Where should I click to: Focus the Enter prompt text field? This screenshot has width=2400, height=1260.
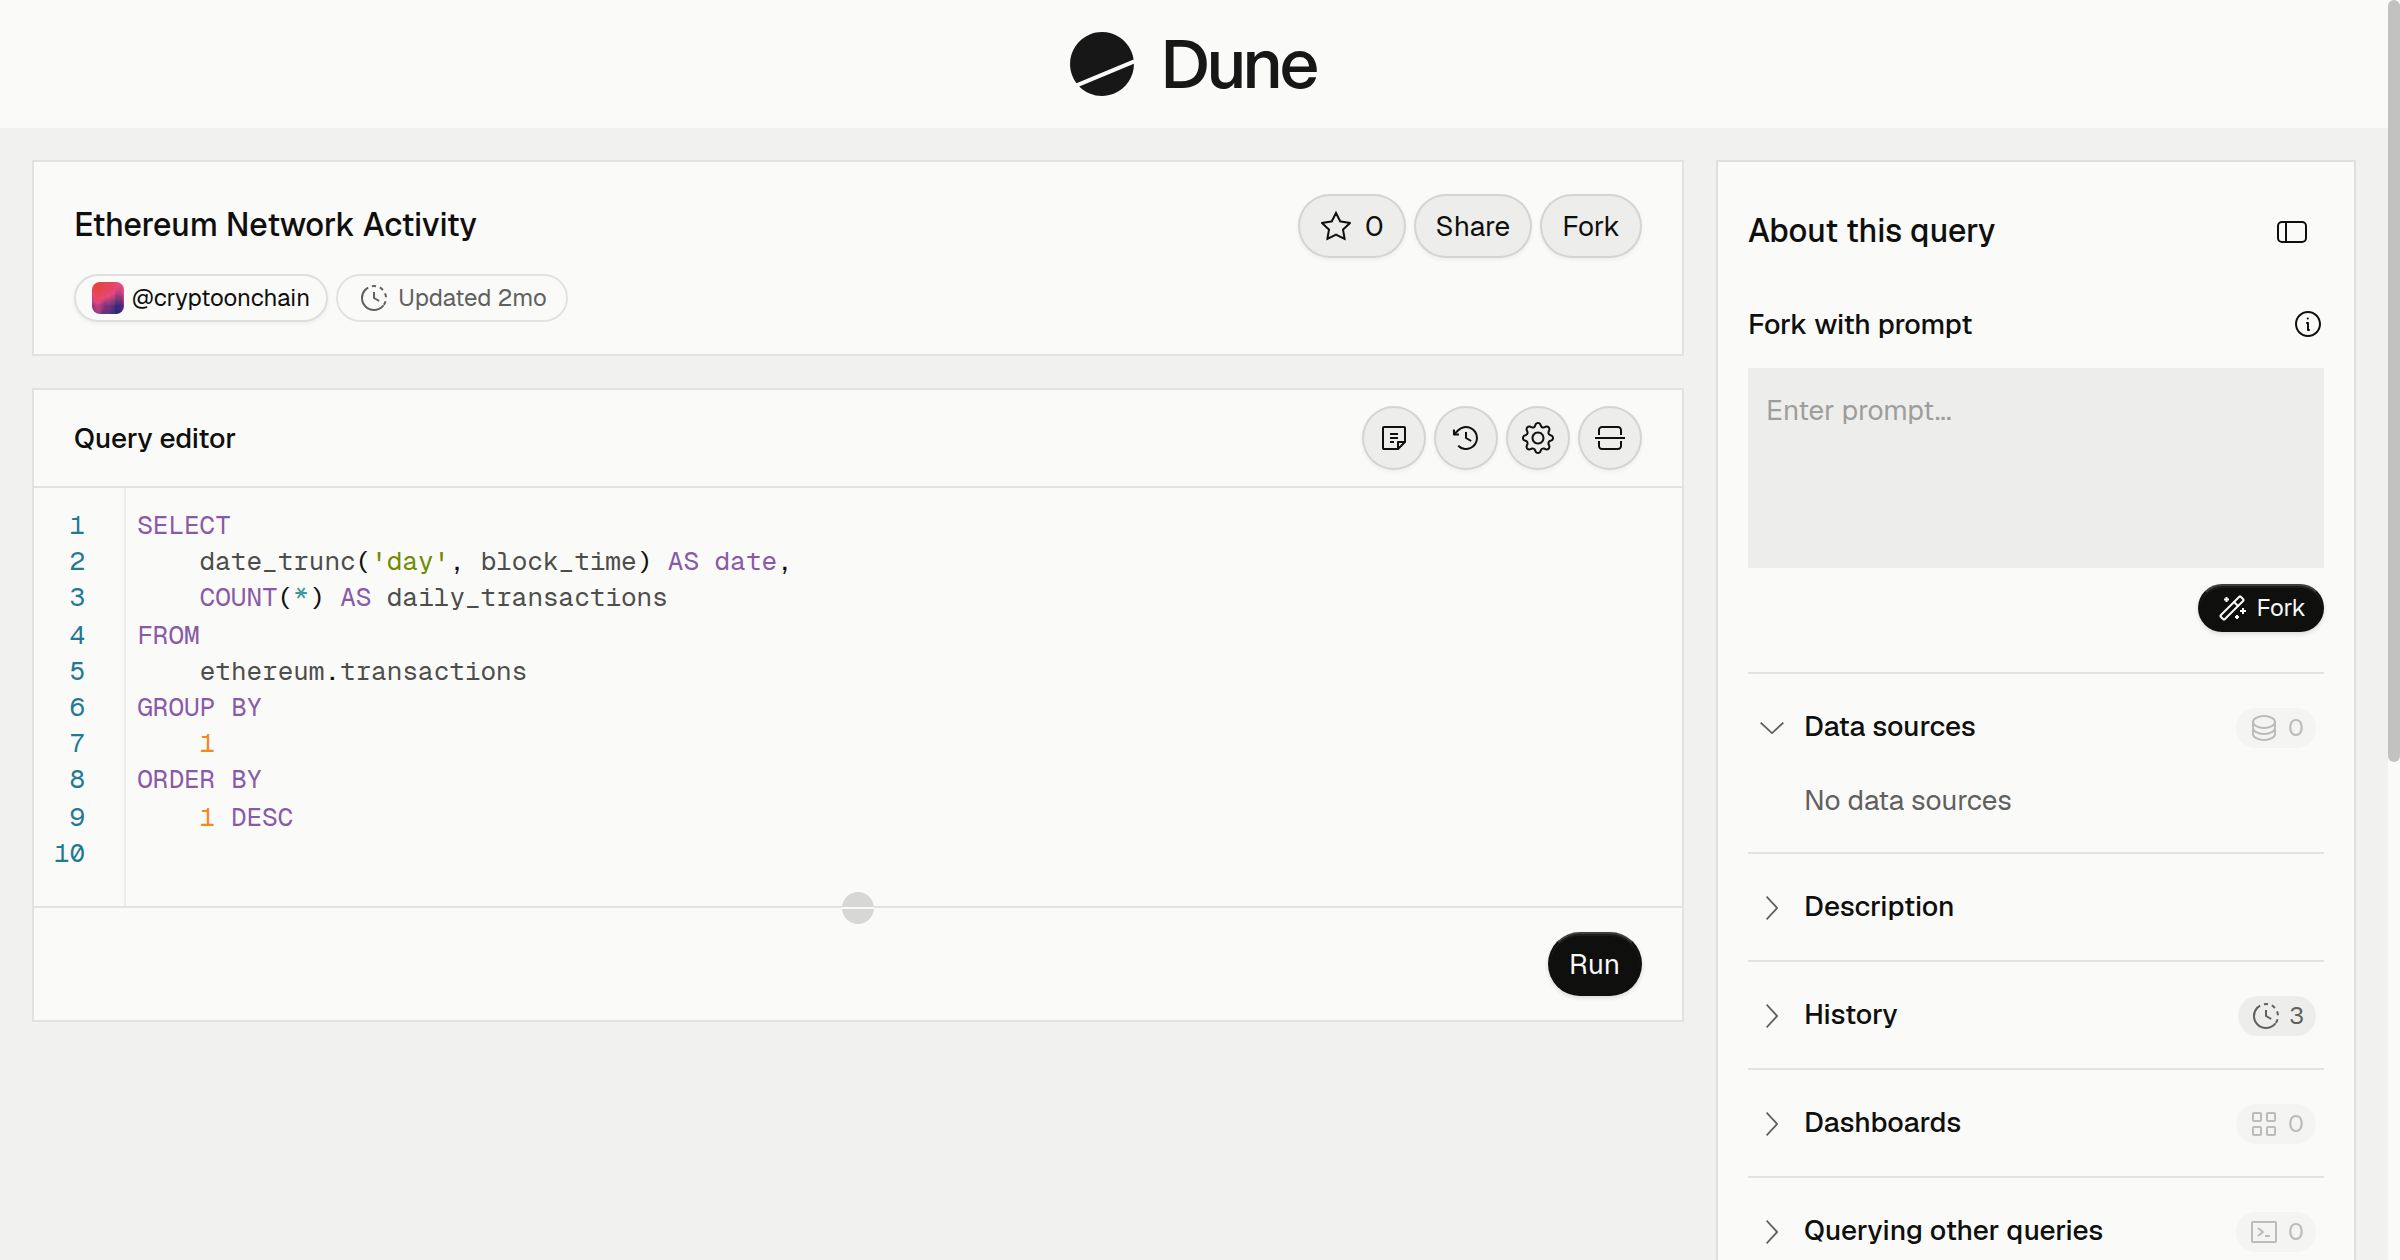(x=2035, y=468)
